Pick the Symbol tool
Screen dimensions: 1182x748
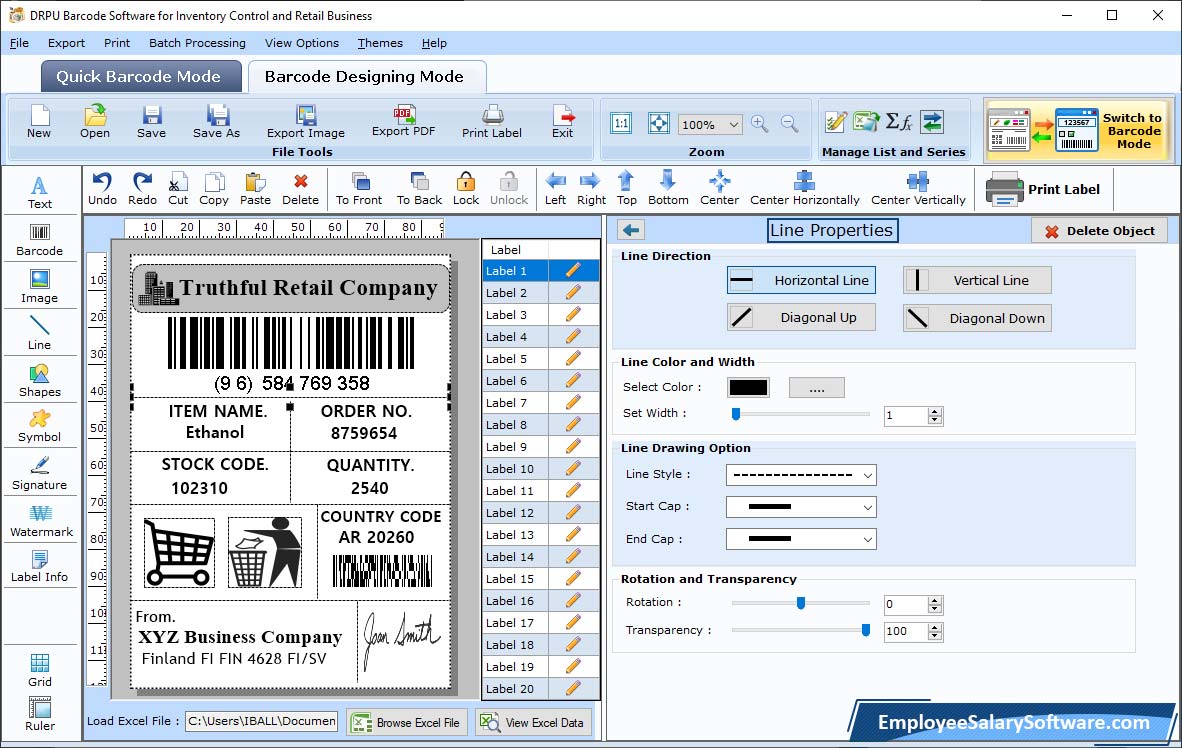(x=39, y=426)
